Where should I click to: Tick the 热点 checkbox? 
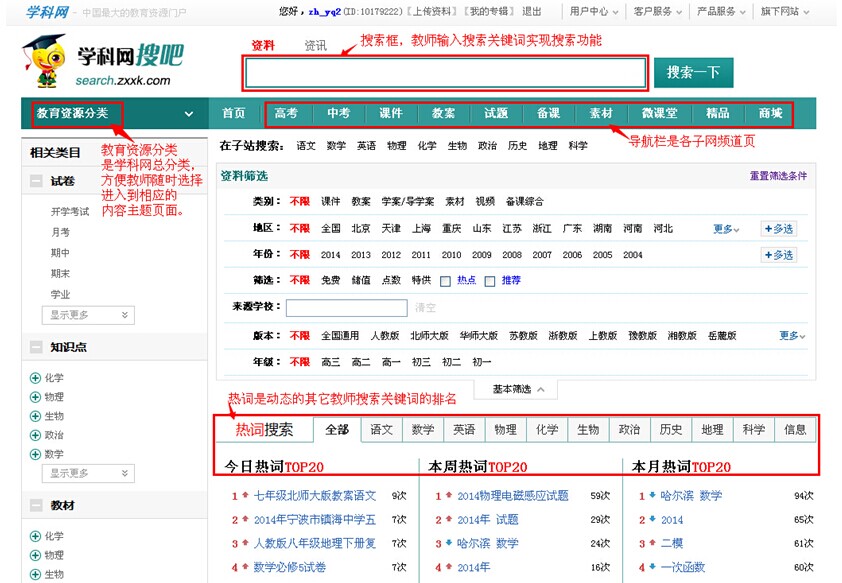tap(445, 281)
